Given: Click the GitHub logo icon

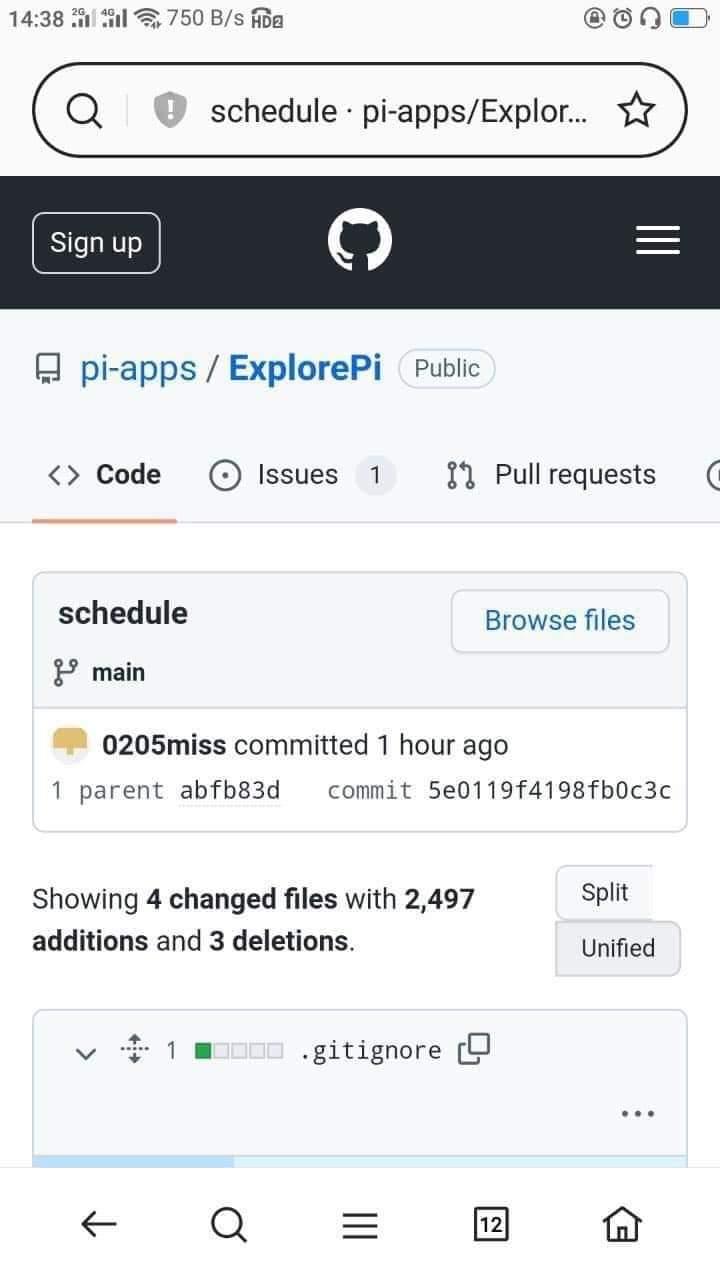Looking at the screenshot, I should 360,243.
